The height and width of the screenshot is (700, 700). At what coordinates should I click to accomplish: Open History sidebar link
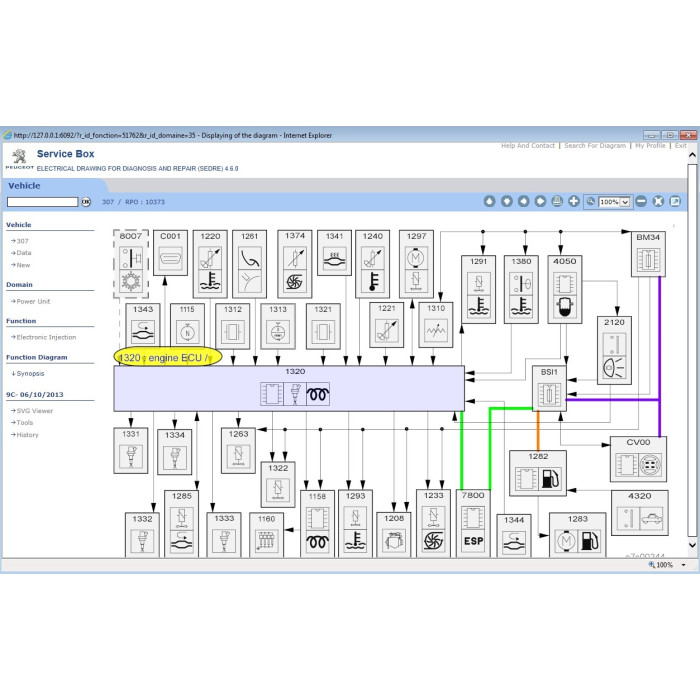click(27, 435)
